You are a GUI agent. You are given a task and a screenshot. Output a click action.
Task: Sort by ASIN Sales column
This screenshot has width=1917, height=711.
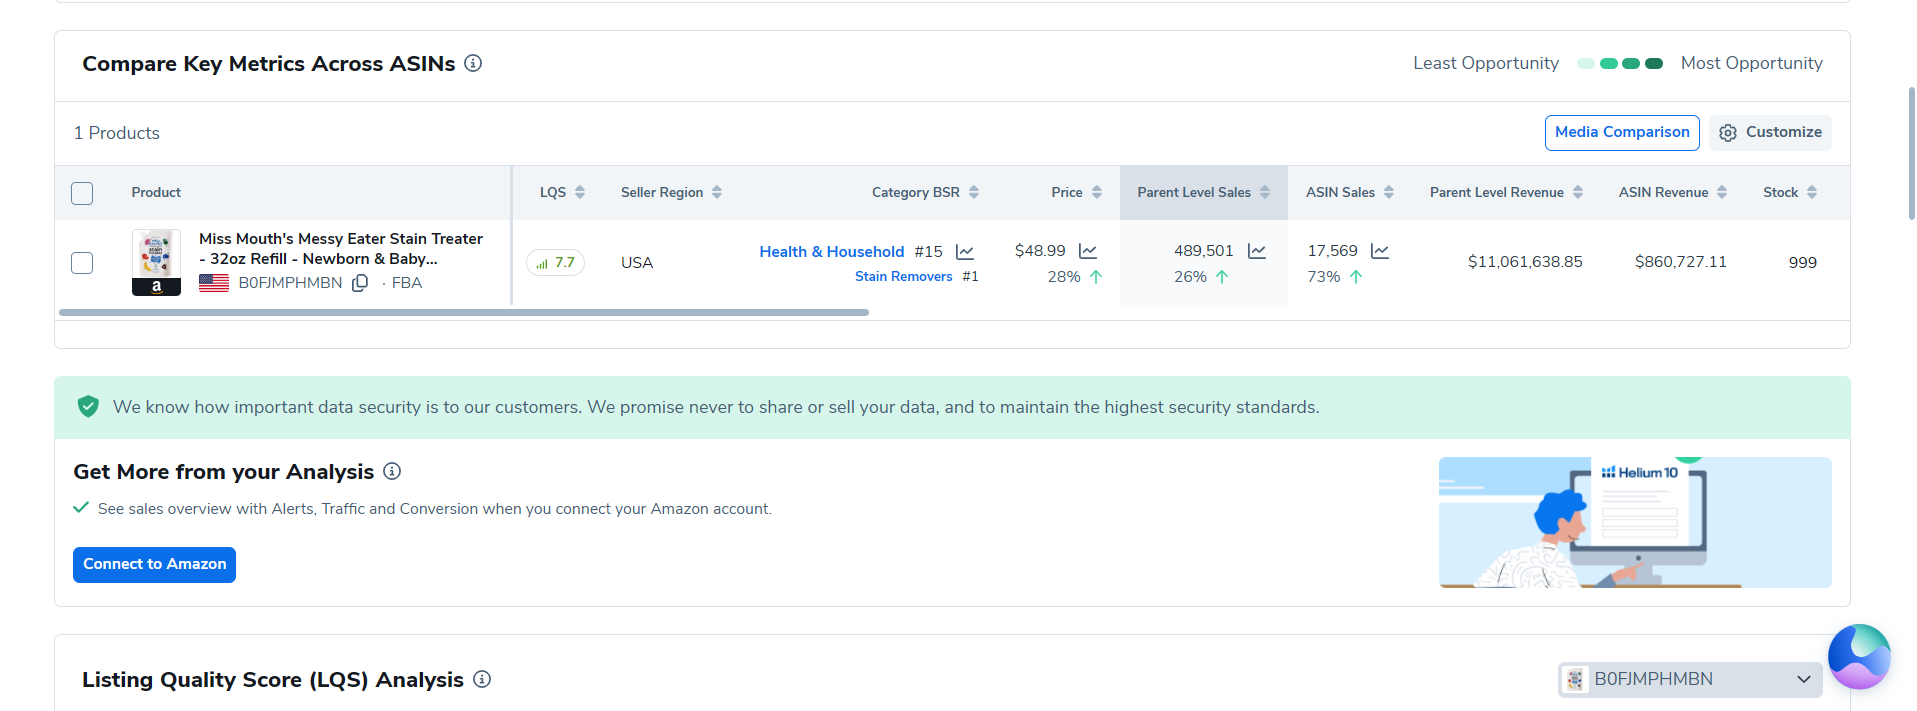[1389, 192]
